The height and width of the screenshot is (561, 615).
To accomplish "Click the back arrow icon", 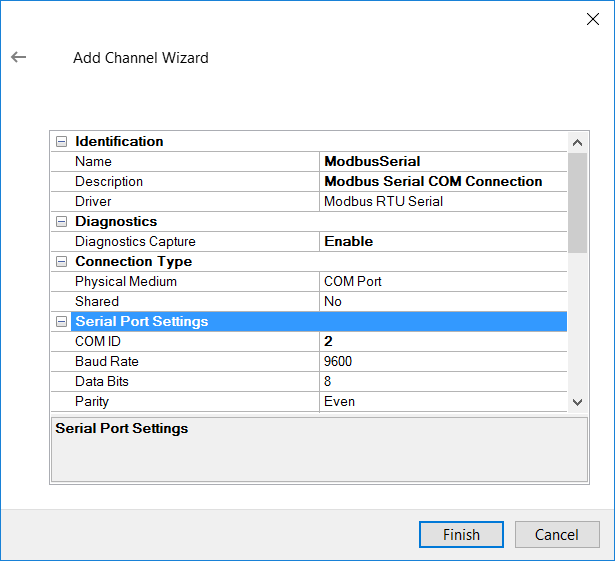I will click(18, 57).
